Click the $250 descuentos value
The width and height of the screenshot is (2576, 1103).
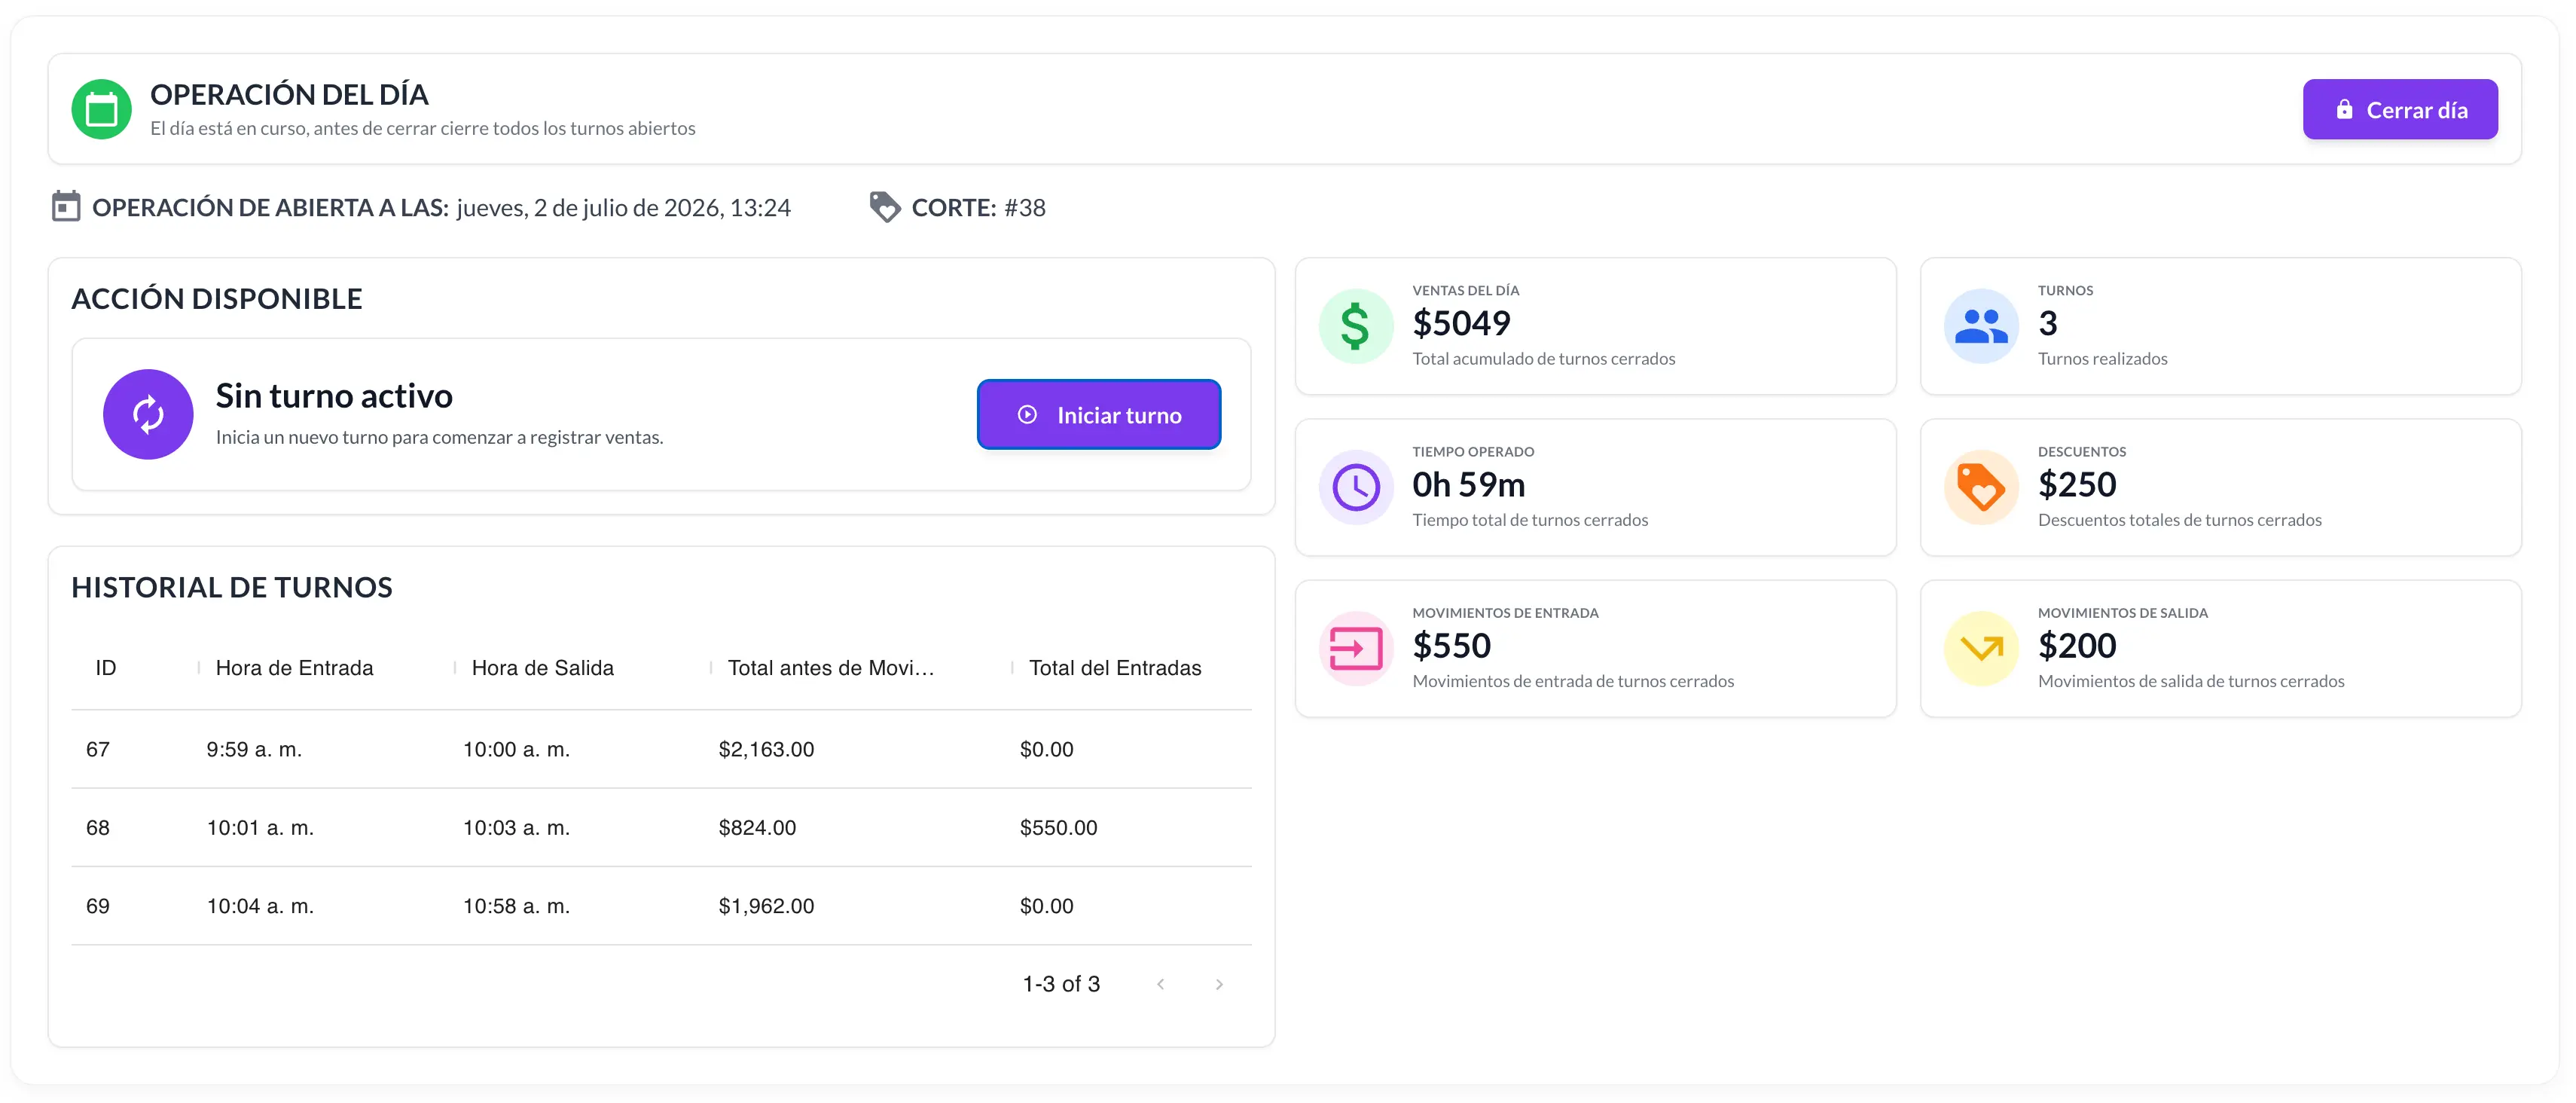[x=2077, y=484]
